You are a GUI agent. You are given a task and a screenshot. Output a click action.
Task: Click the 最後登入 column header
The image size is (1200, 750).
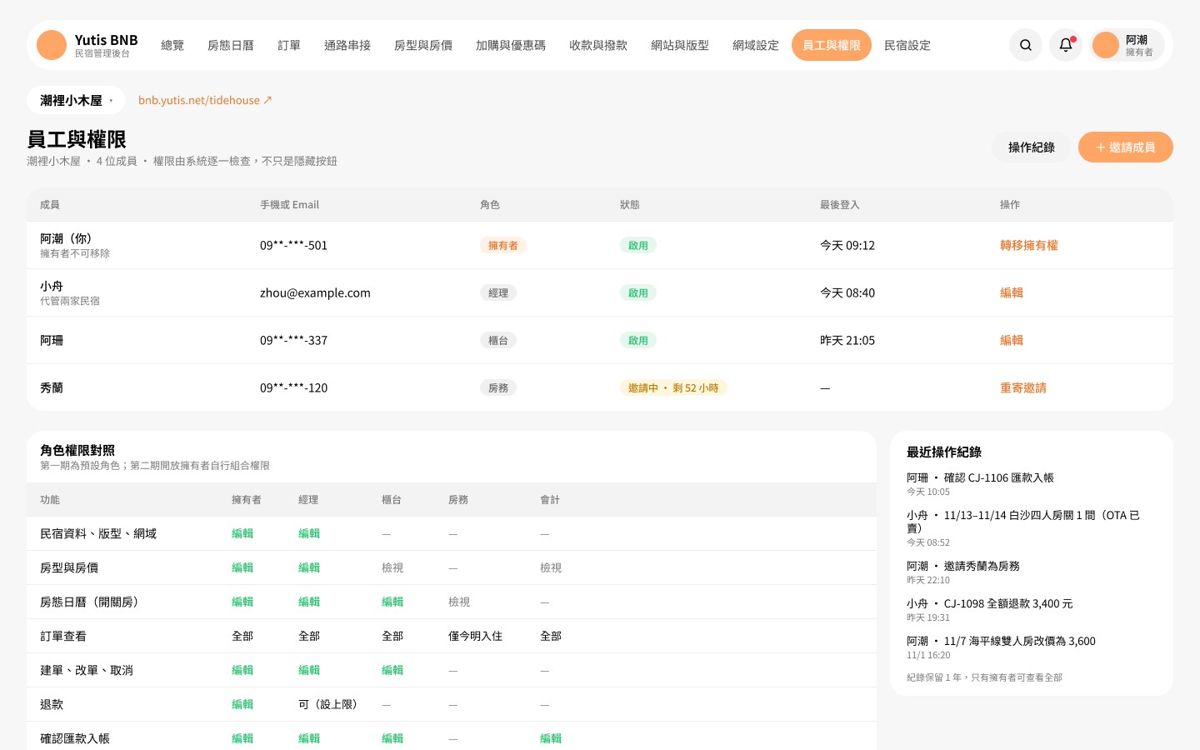[x=839, y=205]
